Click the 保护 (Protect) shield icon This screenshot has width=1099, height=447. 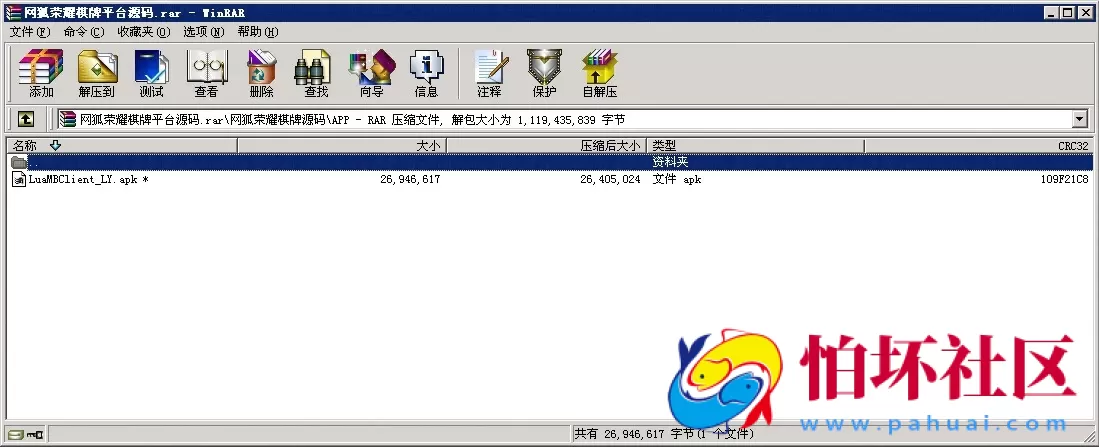(544, 72)
